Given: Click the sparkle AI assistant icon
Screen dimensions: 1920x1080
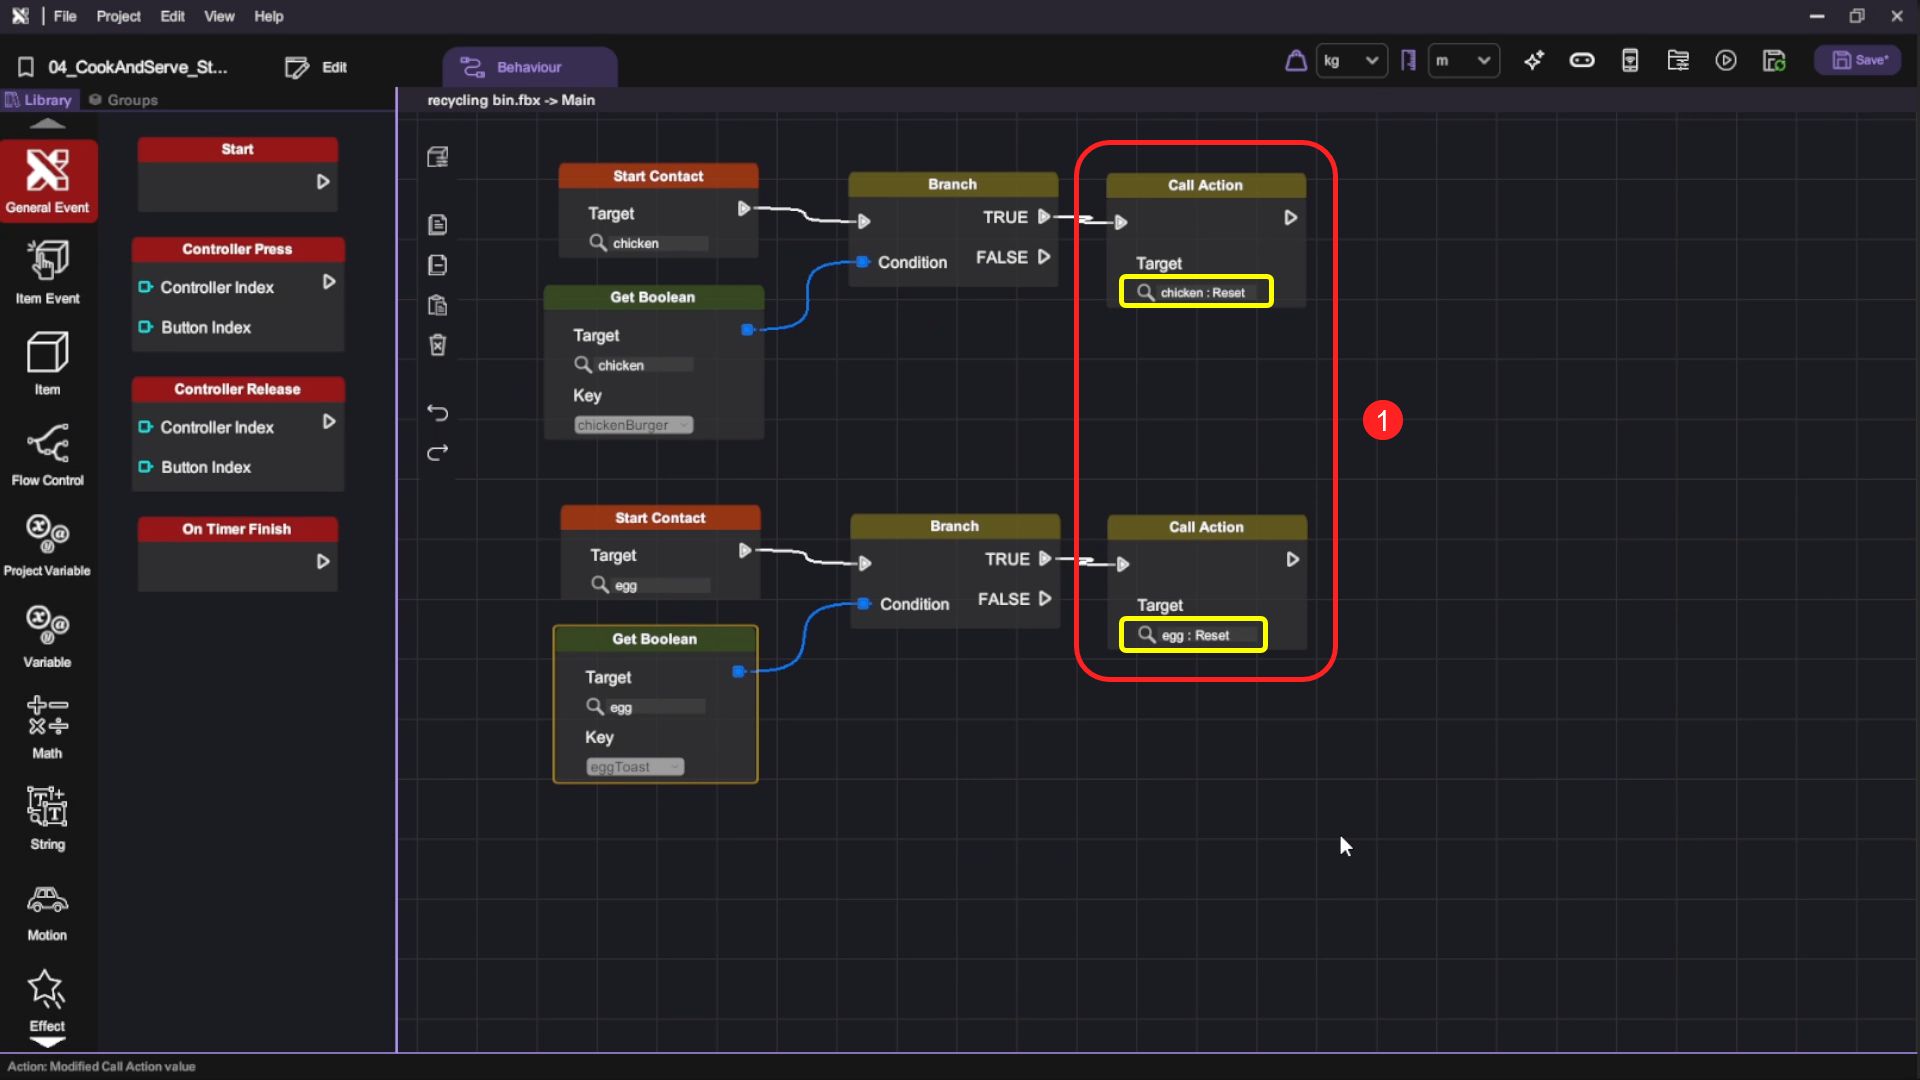Looking at the screenshot, I should [x=1533, y=61].
